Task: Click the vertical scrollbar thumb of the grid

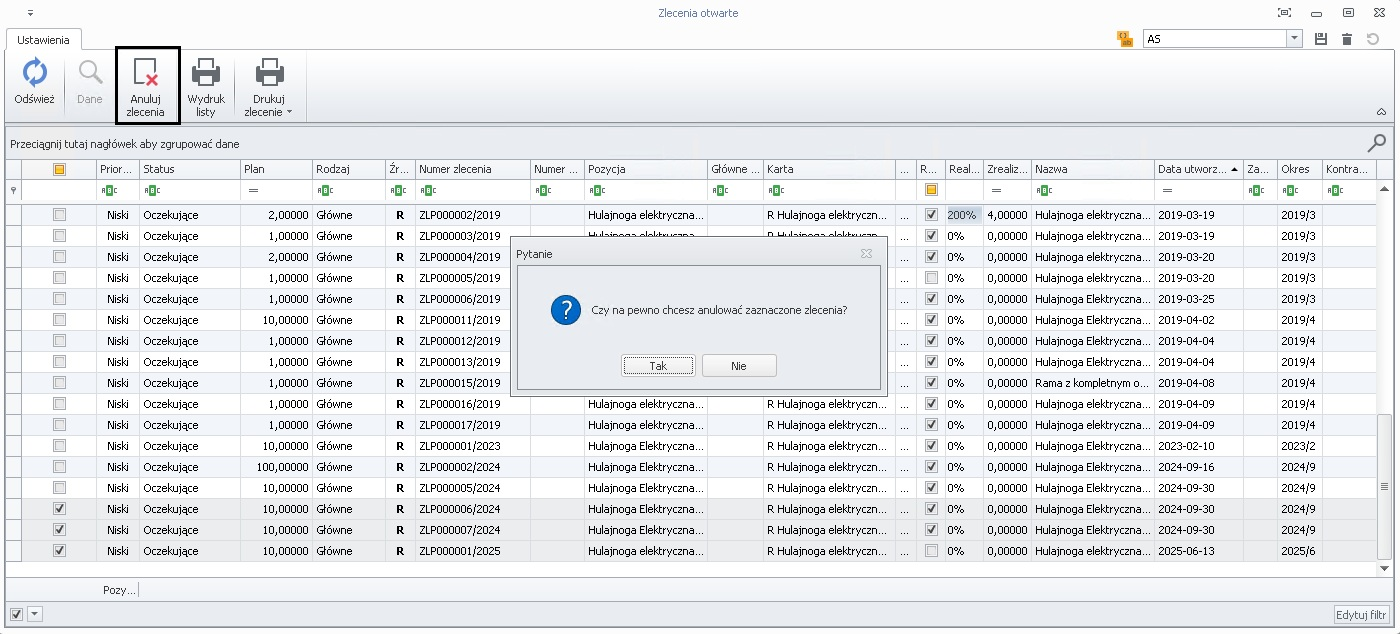Action: click(x=1385, y=487)
